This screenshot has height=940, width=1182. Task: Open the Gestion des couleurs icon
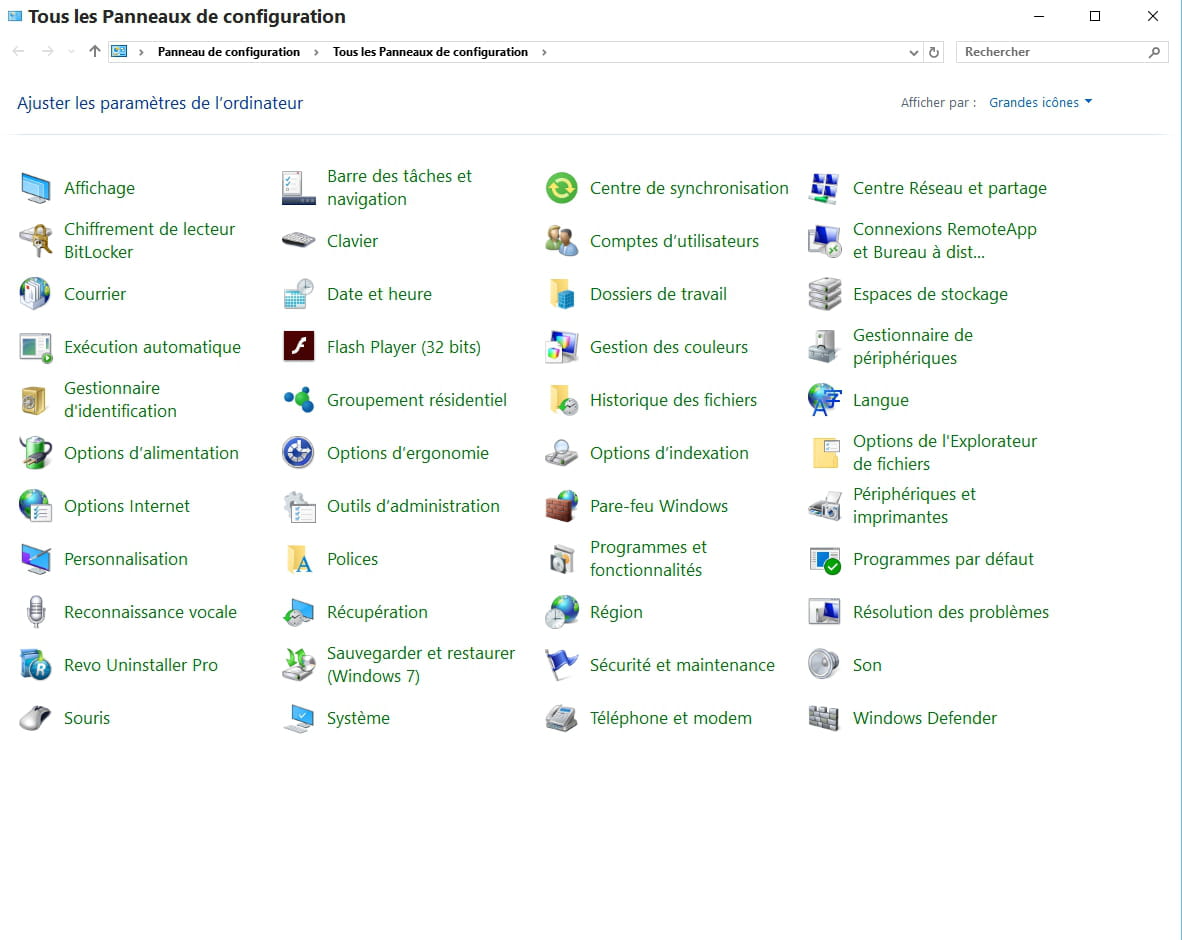pyautogui.click(x=562, y=347)
